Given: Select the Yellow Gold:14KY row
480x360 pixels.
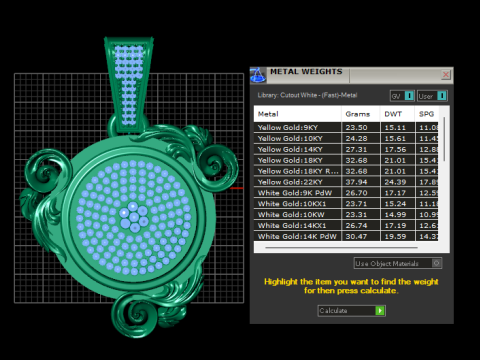Looking at the screenshot, I should coord(346,149).
